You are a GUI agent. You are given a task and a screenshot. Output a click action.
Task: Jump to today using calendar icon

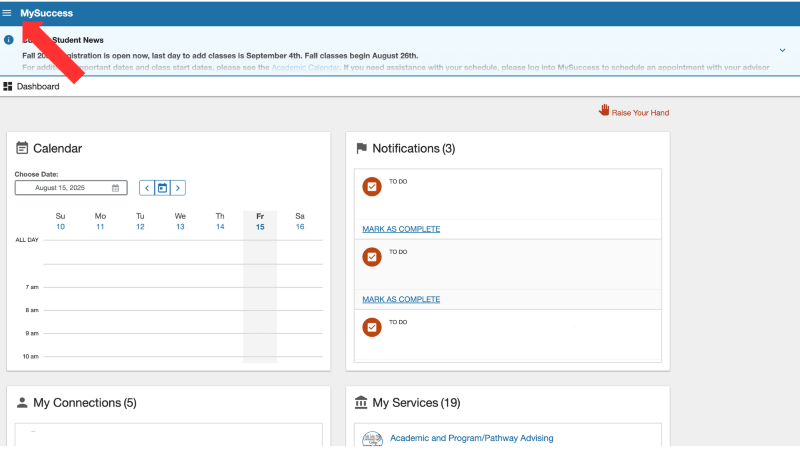162,187
